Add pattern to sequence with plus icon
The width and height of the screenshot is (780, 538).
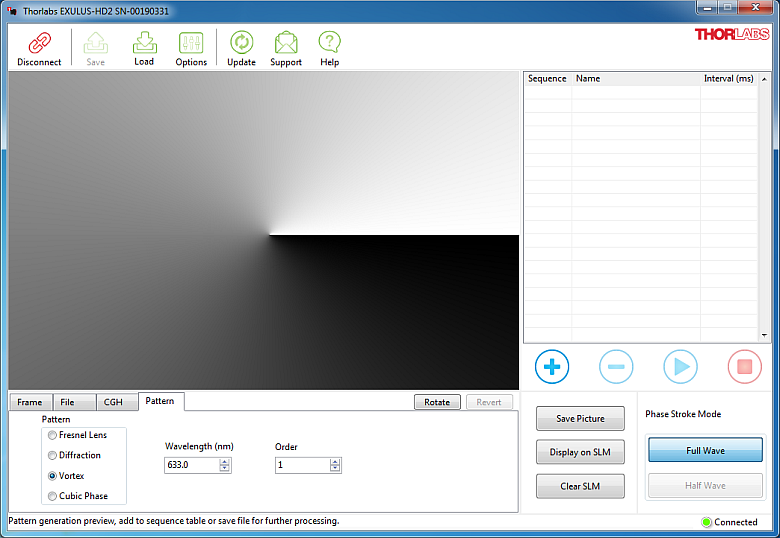[552, 367]
